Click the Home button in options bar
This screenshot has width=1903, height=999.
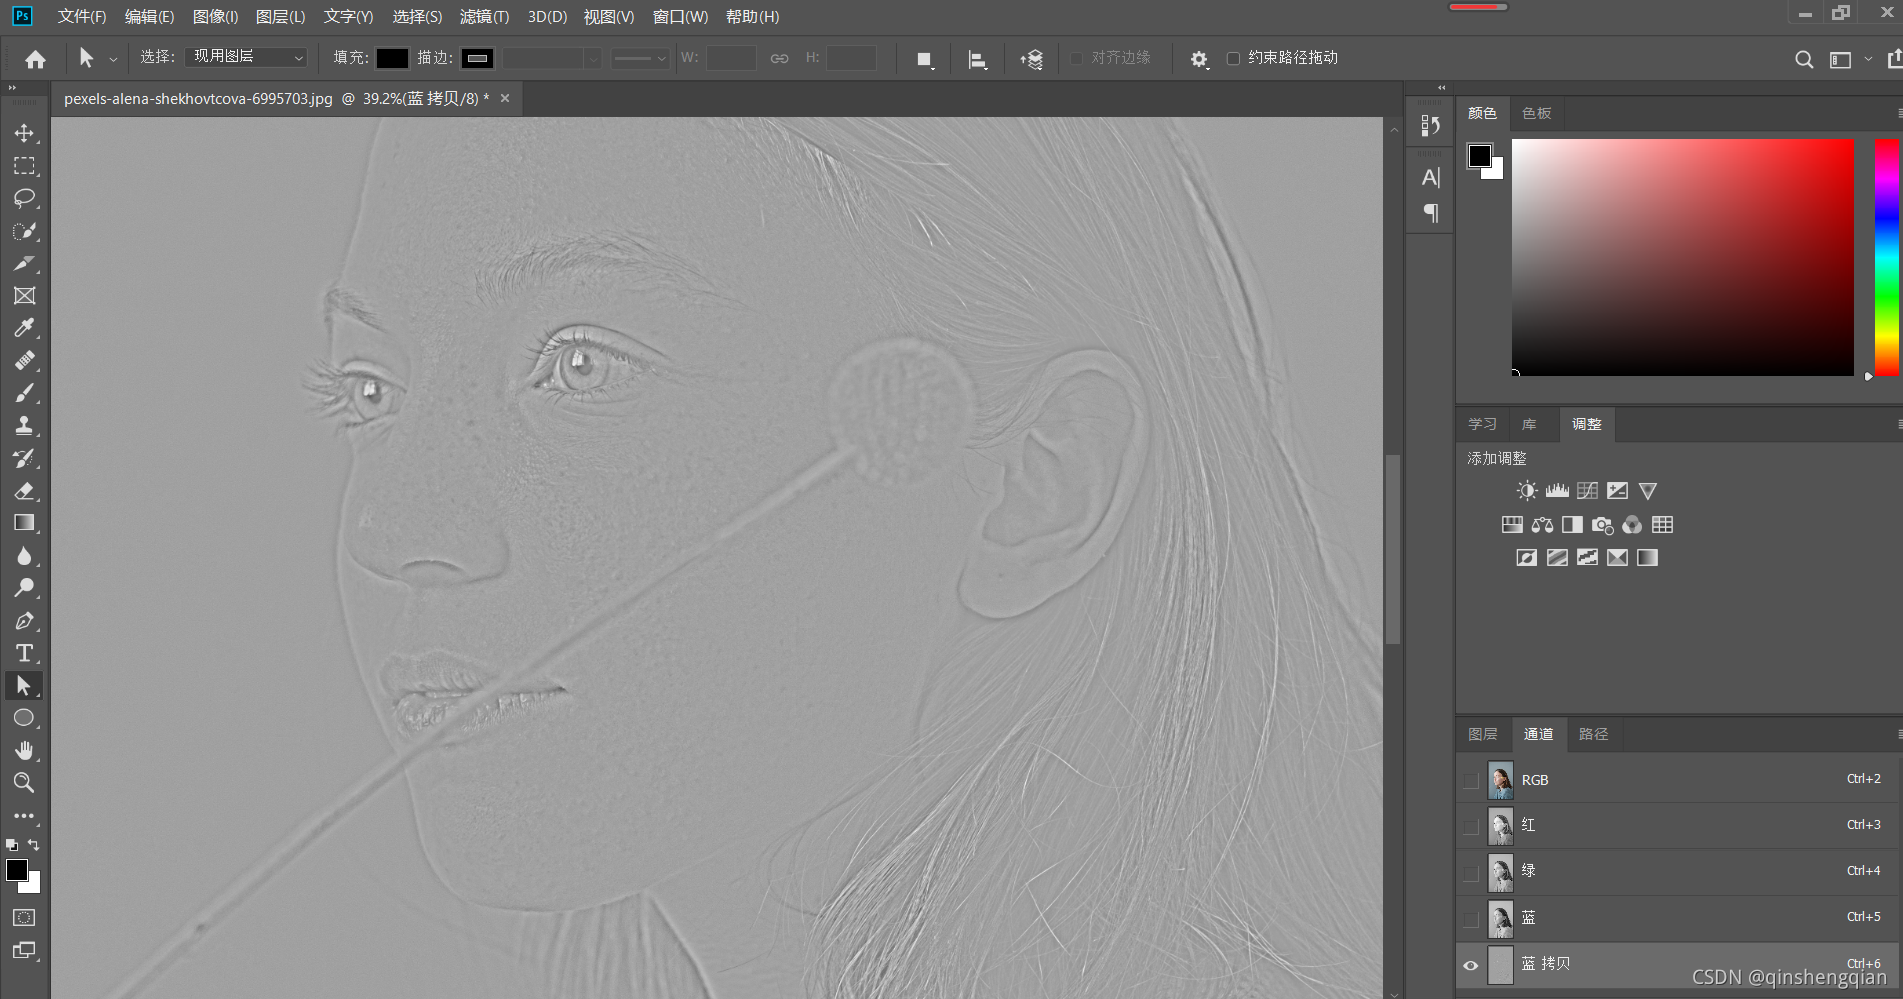(35, 59)
